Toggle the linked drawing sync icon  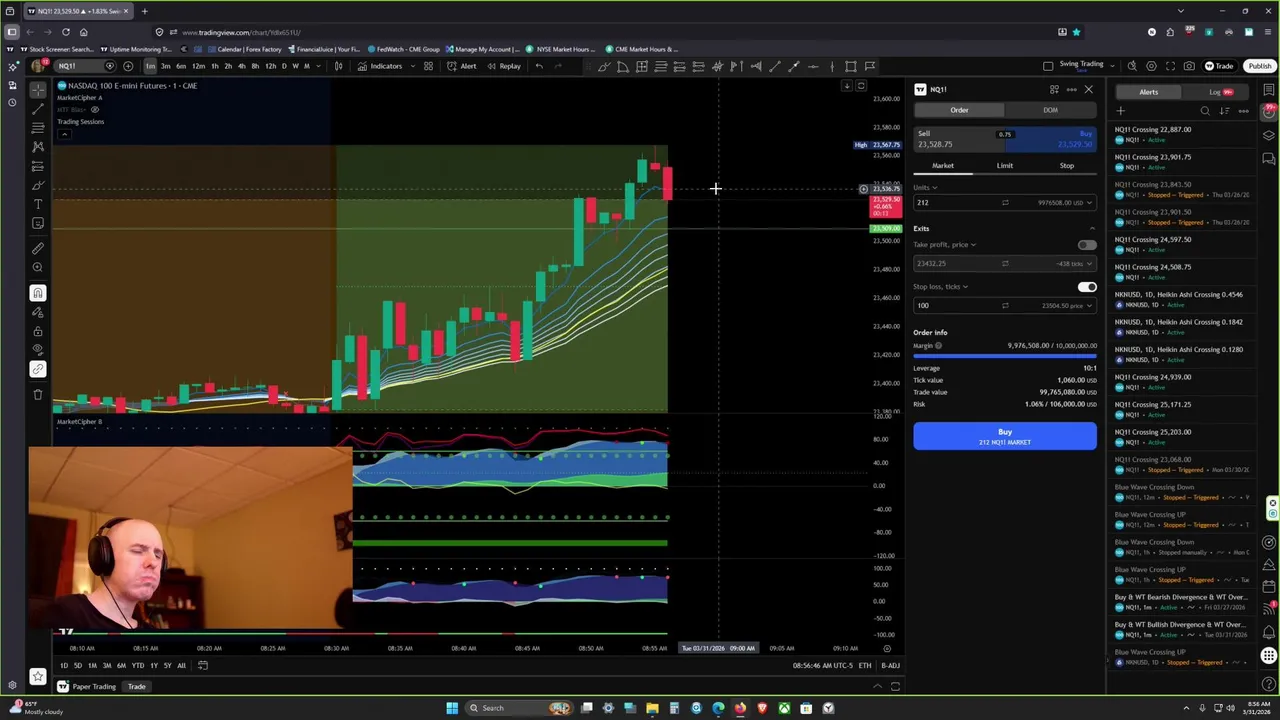[38, 369]
